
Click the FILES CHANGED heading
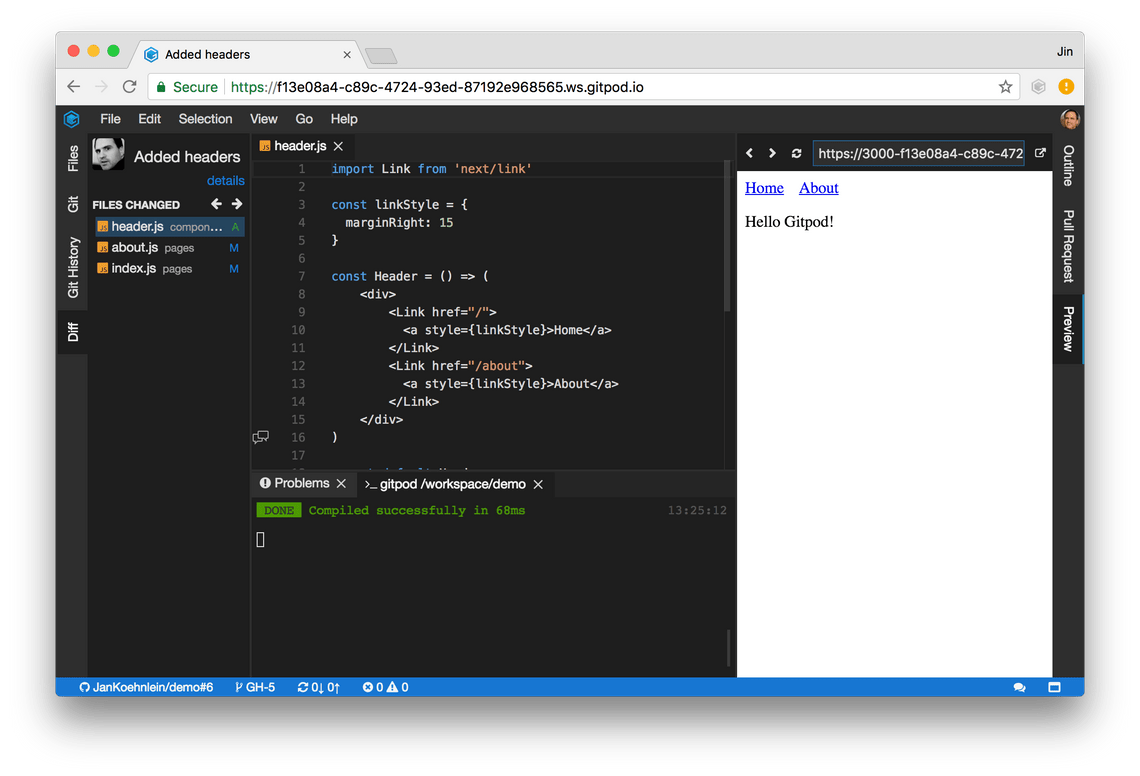[x=136, y=205]
